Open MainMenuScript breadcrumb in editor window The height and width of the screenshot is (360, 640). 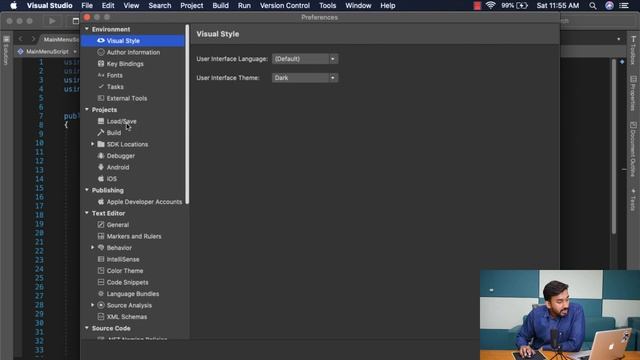(47, 52)
